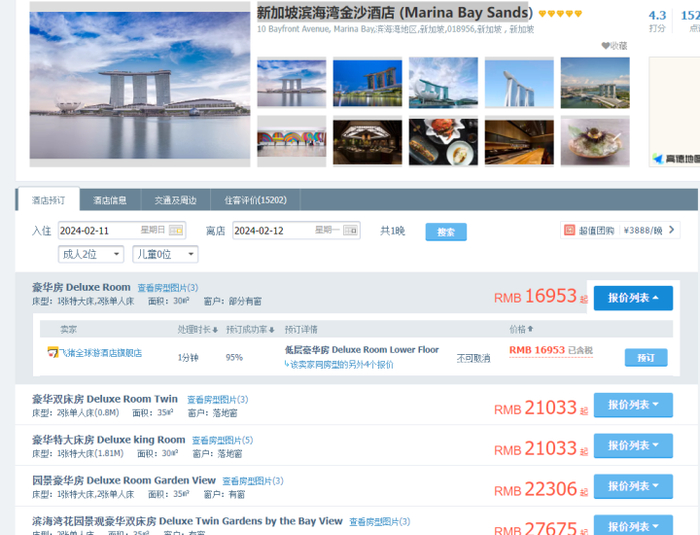Click 豪华双床房 Deluxe Room Twin room name

tap(105, 399)
